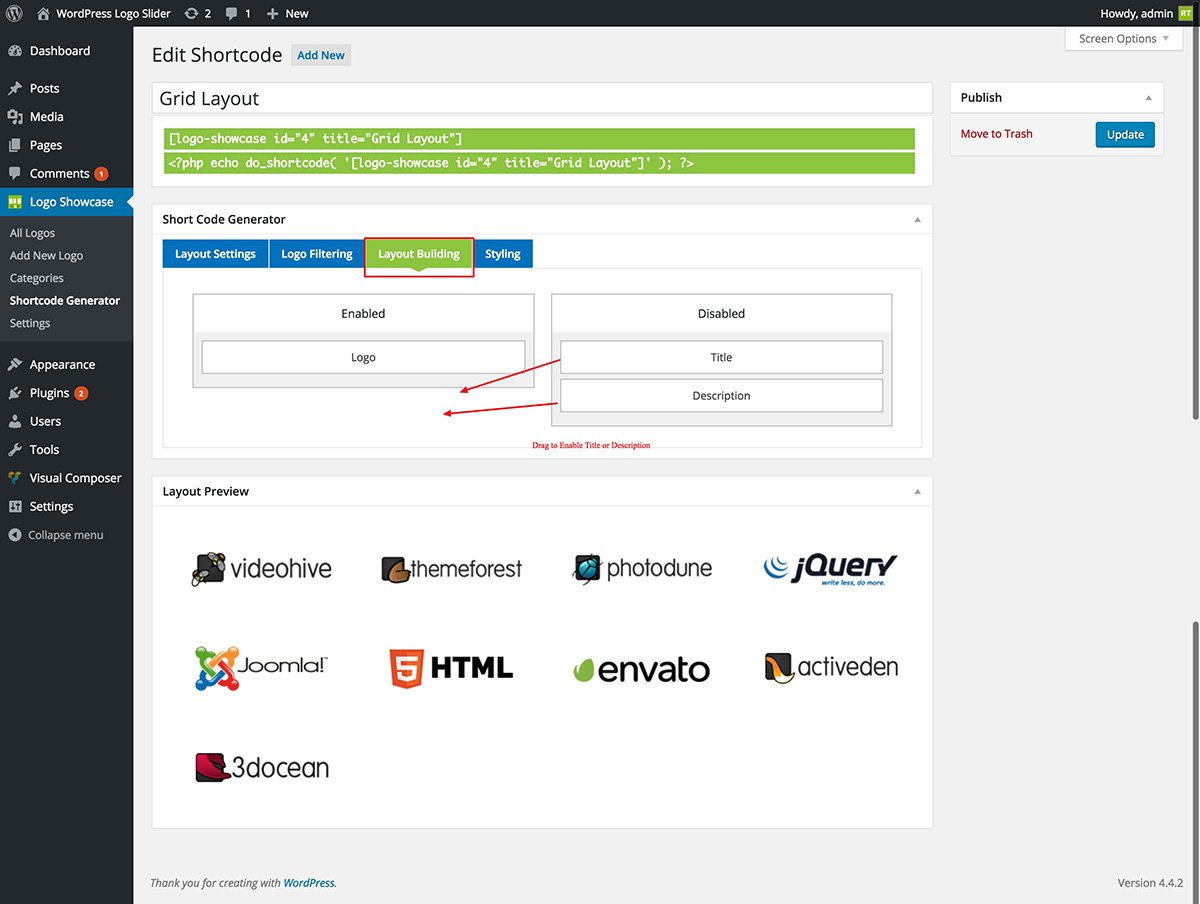Click the Logo Showcase sidebar icon
Screen dimensions: 1200x904
(x=15, y=202)
